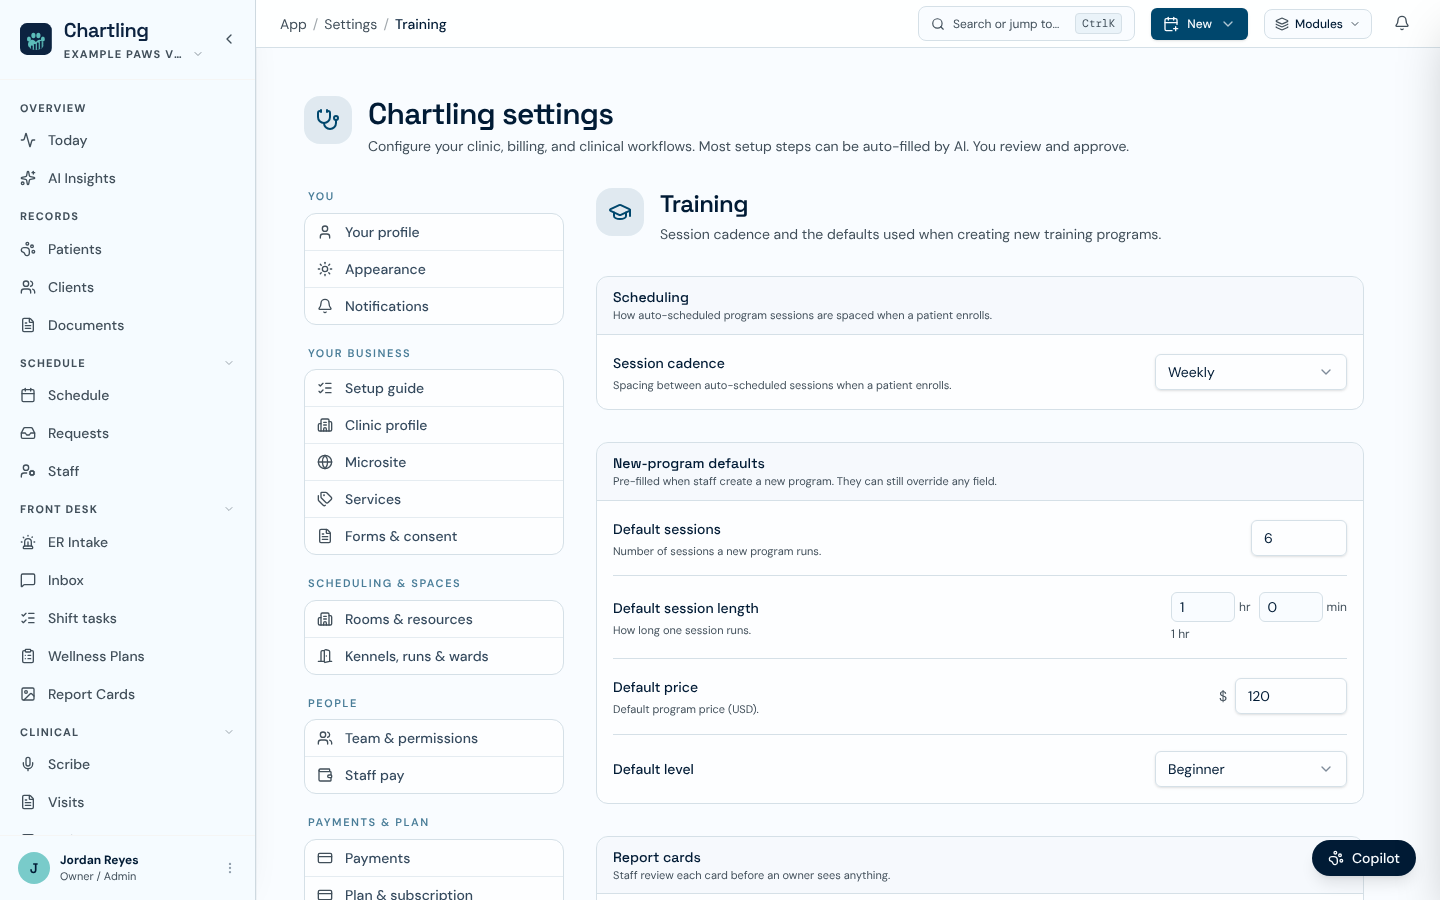The height and width of the screenshot is (900, 1440).
Task: Click the session length hours field
Action: tap(1202, 607)
